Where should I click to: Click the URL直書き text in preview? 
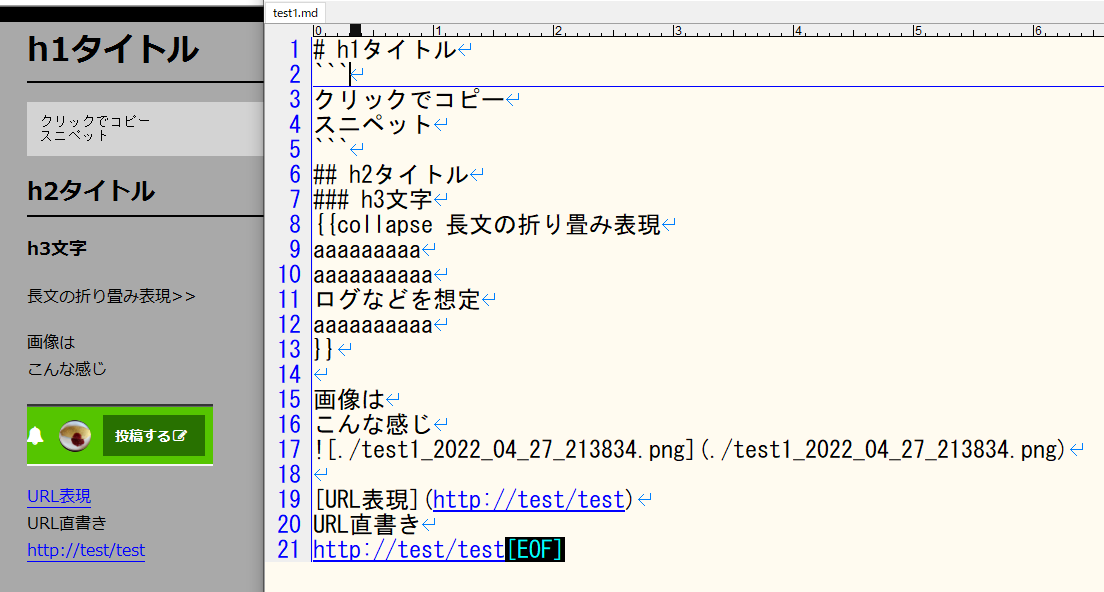point(67,523)
